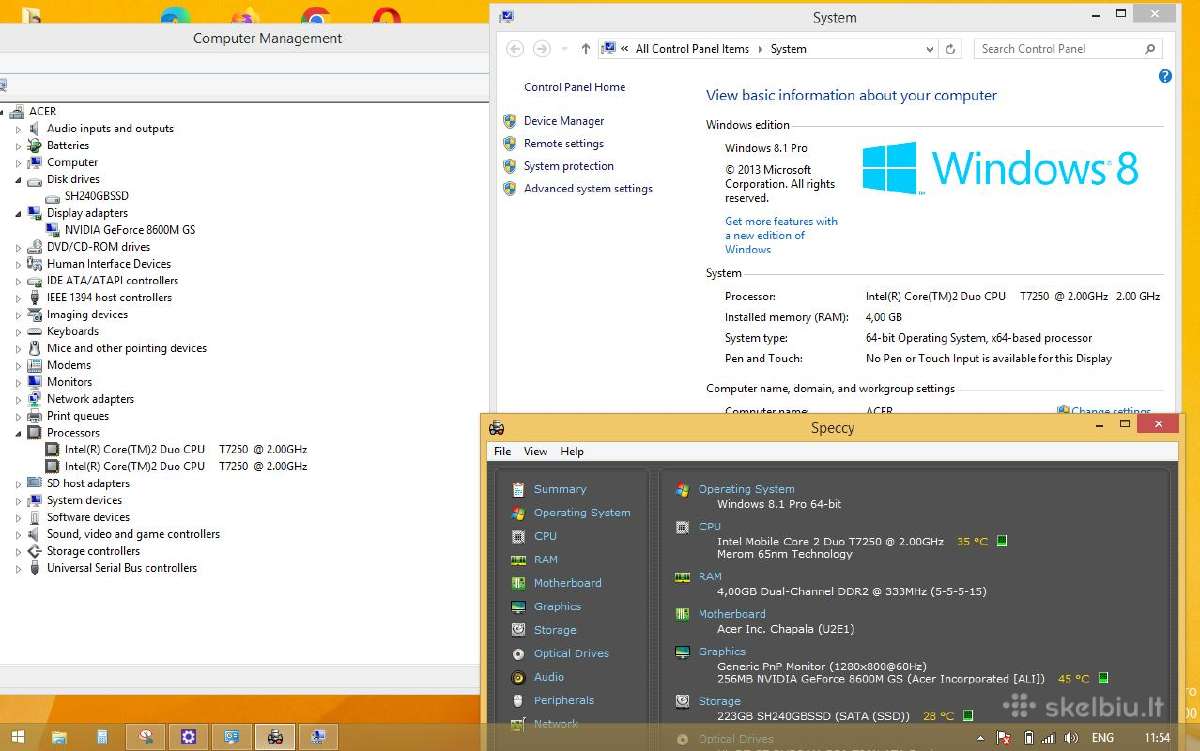Open System protection link
The height and width of the screenshot is (751, 1200).
(569, 166)
